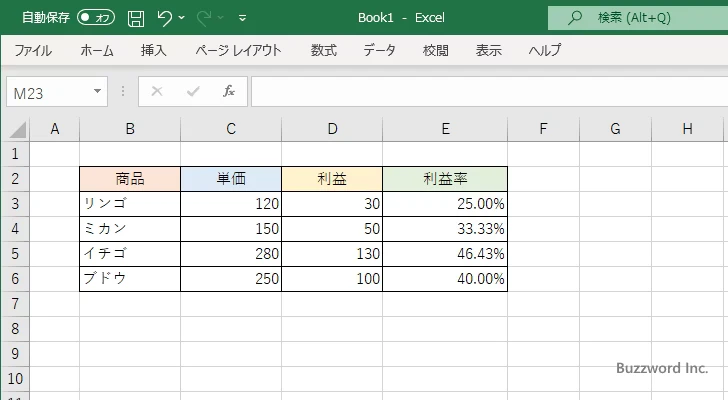Screen dimensions: 728x400
Task: Select row 7 header
Action: pos(15,304)
